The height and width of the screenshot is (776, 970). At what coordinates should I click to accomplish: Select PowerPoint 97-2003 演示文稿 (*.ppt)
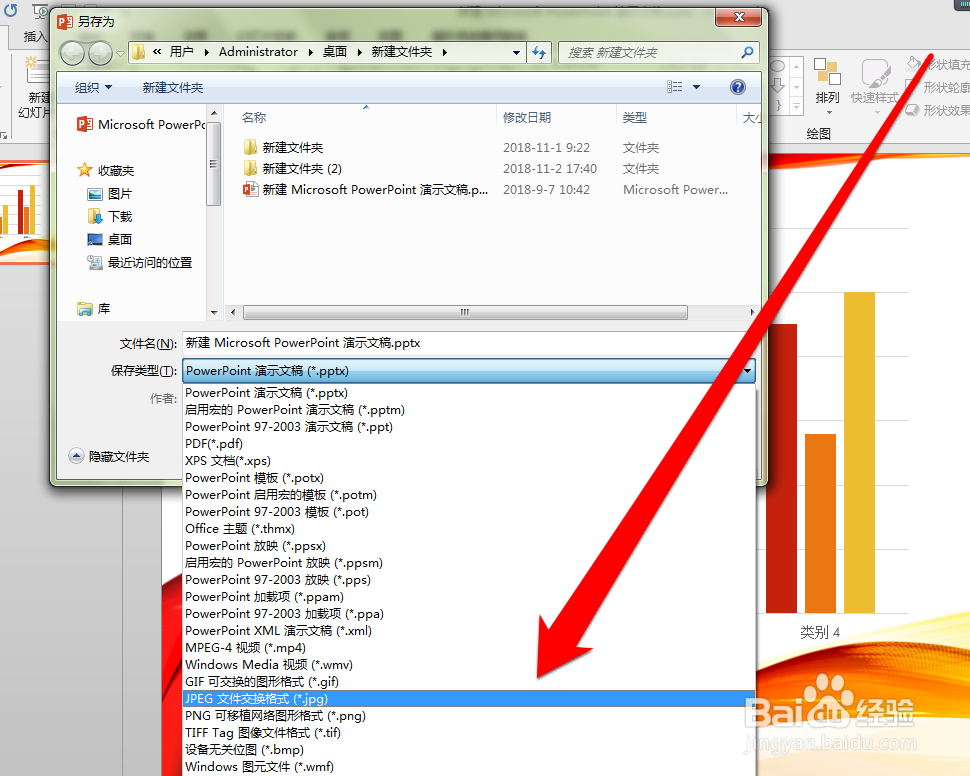pyautogui.click(x=469, y=426)
